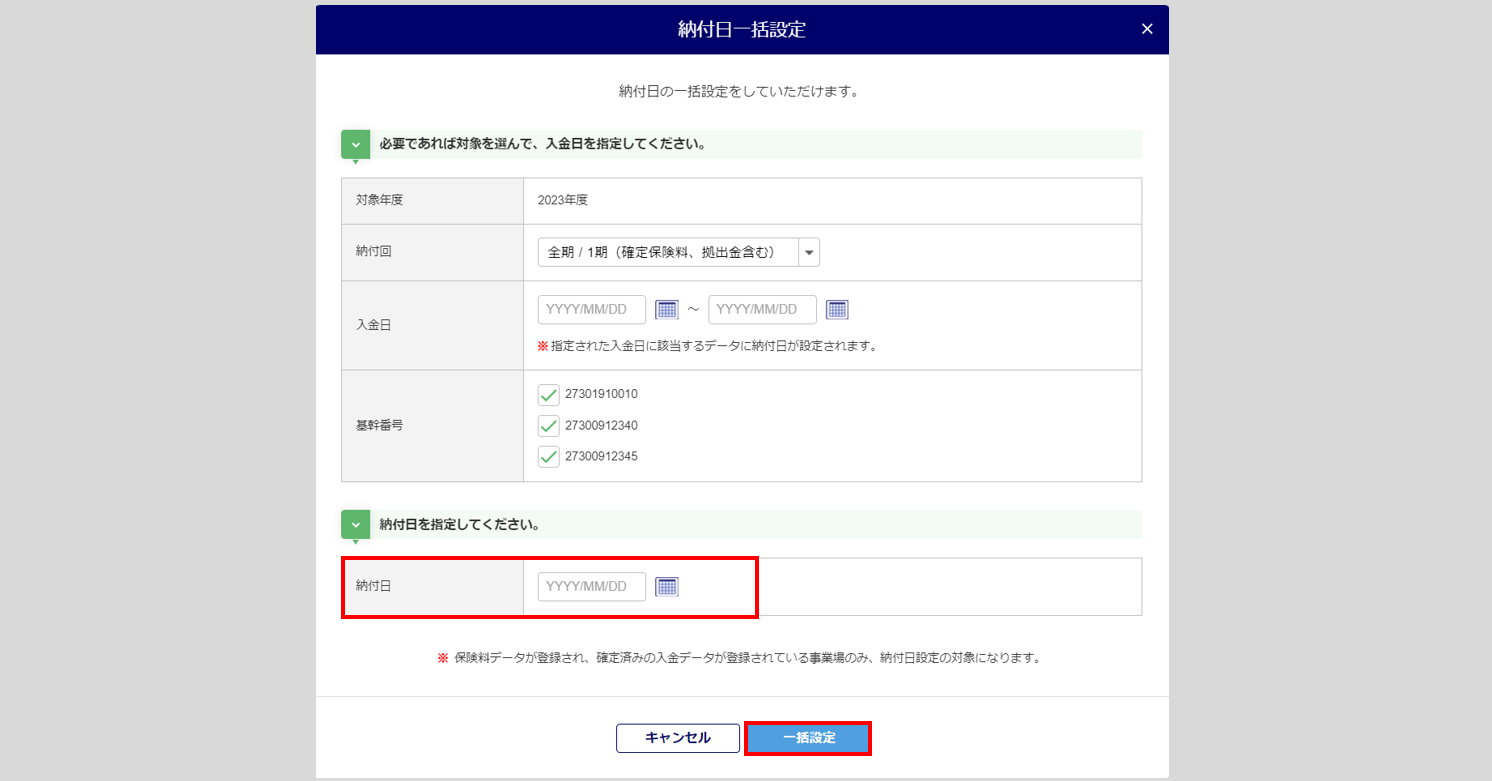Click the 一括設定 button
Viewport: 1492px width, 781px height.
coord(808,738)
